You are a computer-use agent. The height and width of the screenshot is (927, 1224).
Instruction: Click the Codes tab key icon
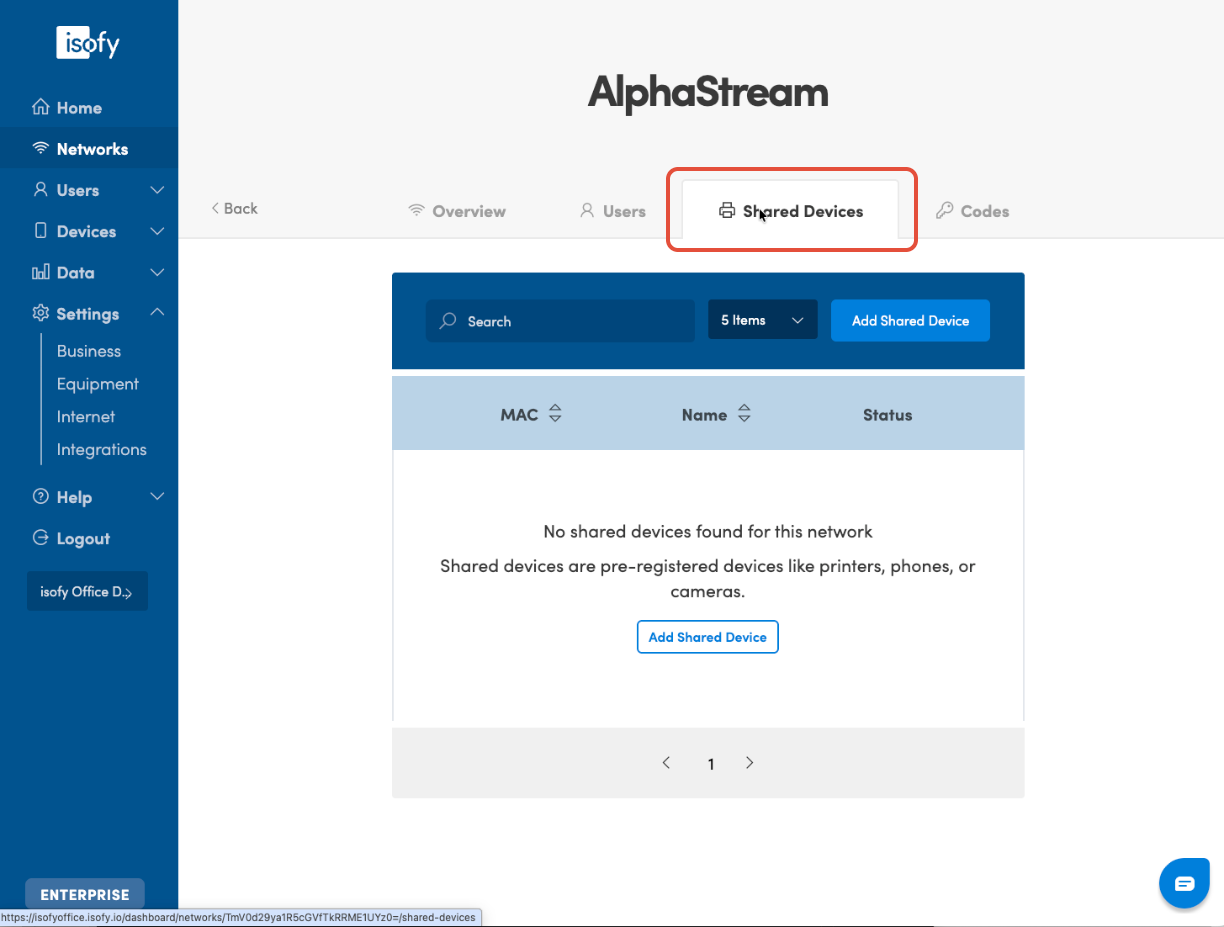(944, 210)
